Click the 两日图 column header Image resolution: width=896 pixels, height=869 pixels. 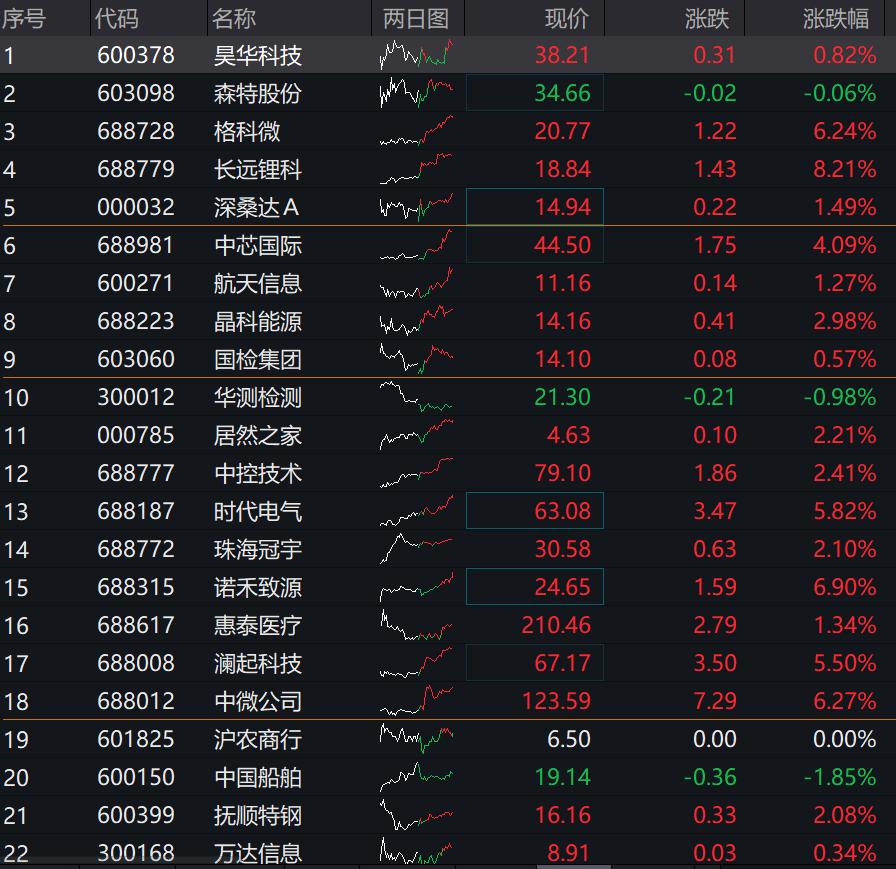coord(416,19)
